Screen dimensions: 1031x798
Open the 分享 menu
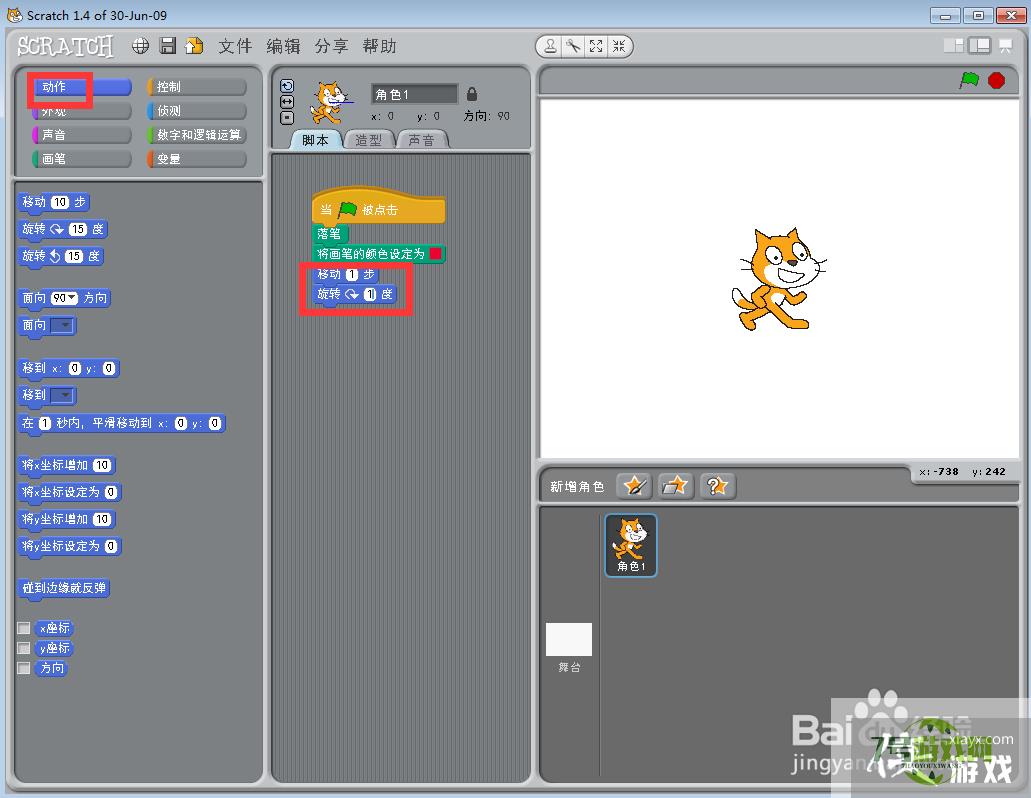click(x=331, y=46)
